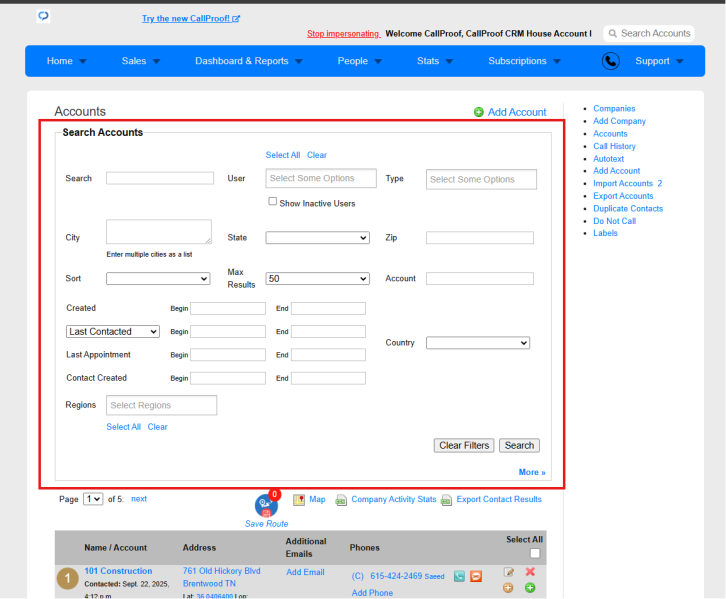Click the external link icon beside Try the new CallProof
The image size is (726, 599).
pos(236,19)
